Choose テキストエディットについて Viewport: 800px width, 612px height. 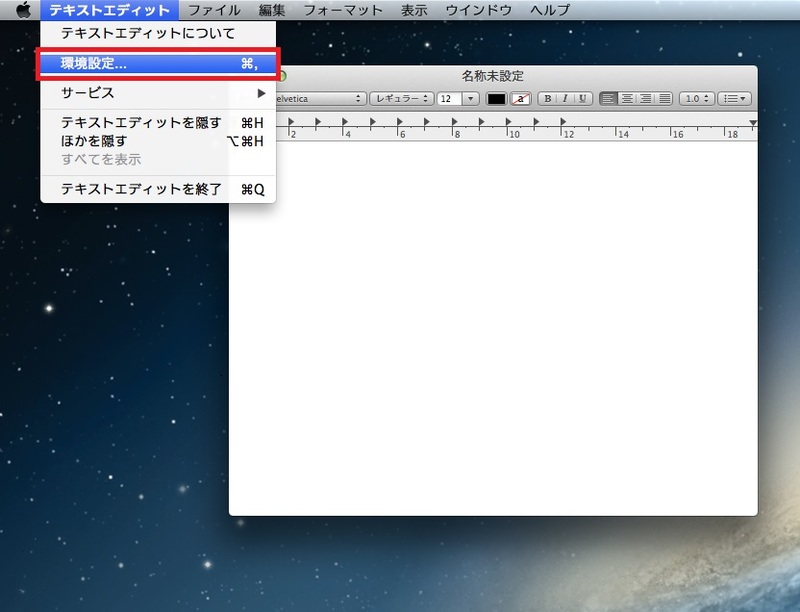pyautogui.click(x=158, y=34)
